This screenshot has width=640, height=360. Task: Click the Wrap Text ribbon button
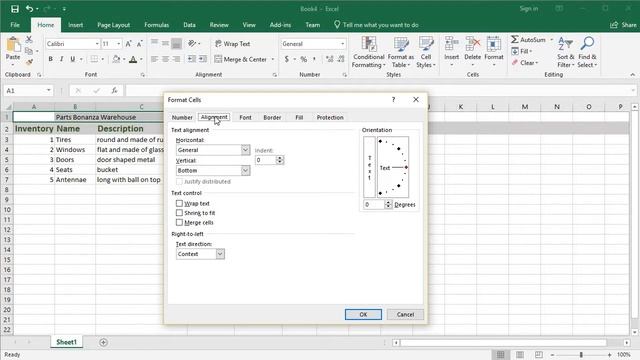click(x=233, y=44)
